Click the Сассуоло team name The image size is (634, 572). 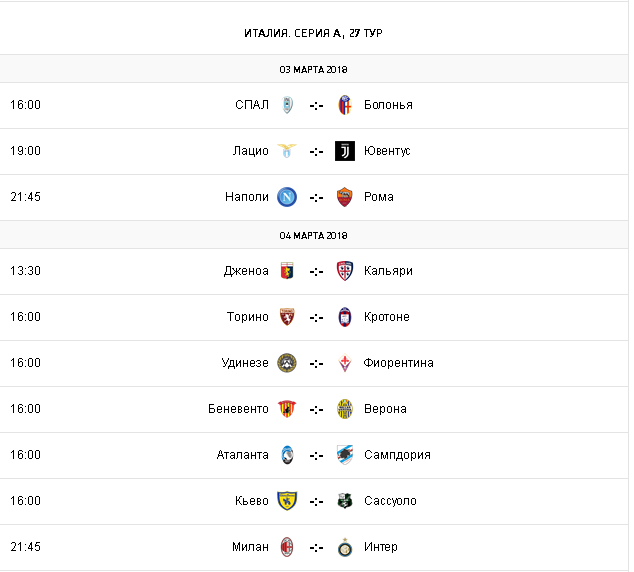click(x=390, y=501)
